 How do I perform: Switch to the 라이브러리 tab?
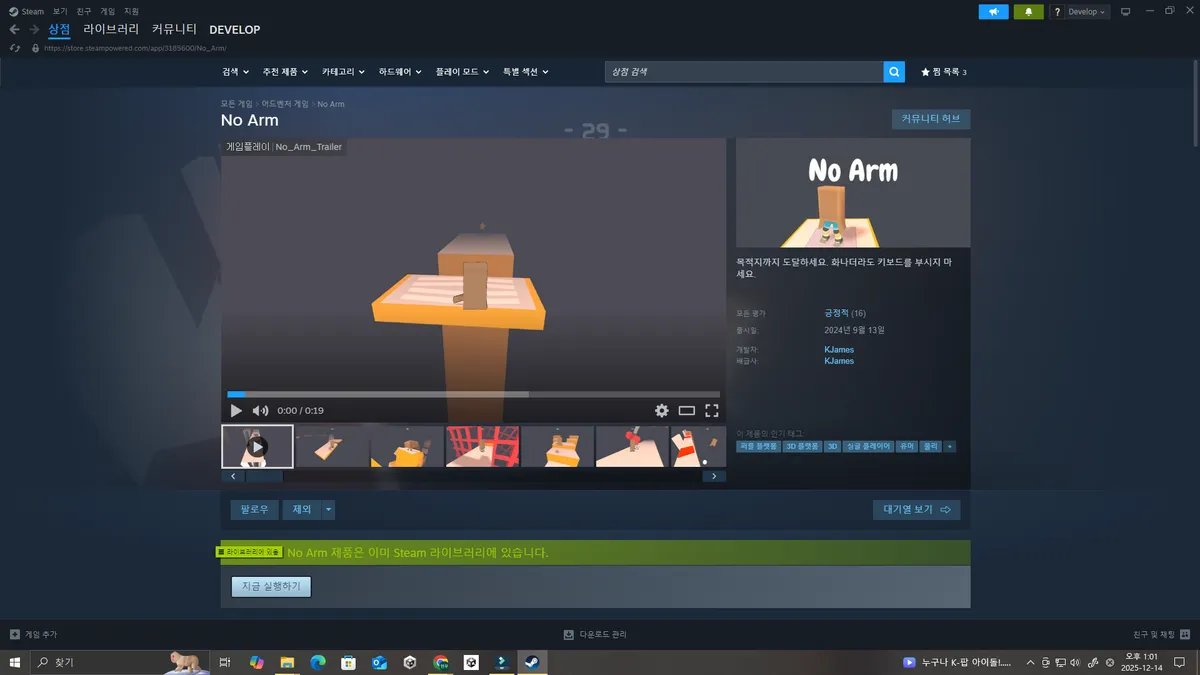click(x=111, y=29)
